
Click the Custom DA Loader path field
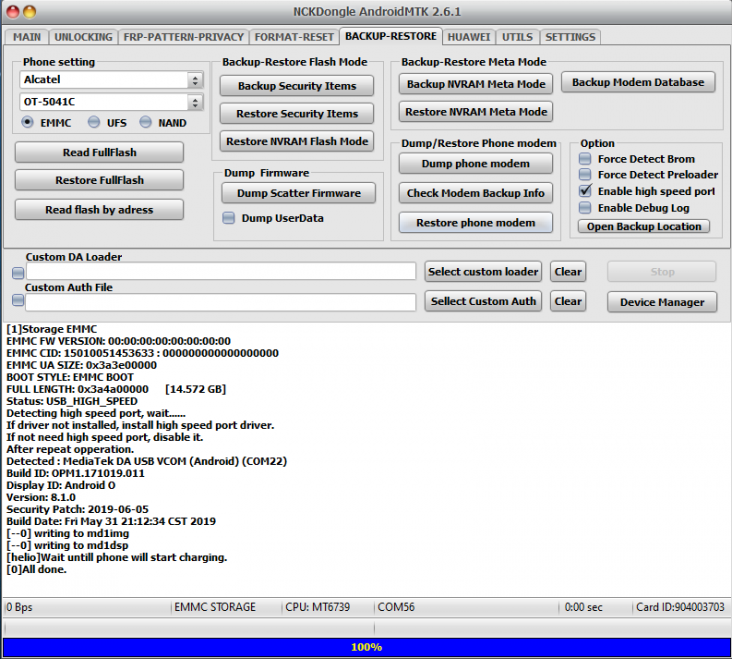click(x=221, y=271)
